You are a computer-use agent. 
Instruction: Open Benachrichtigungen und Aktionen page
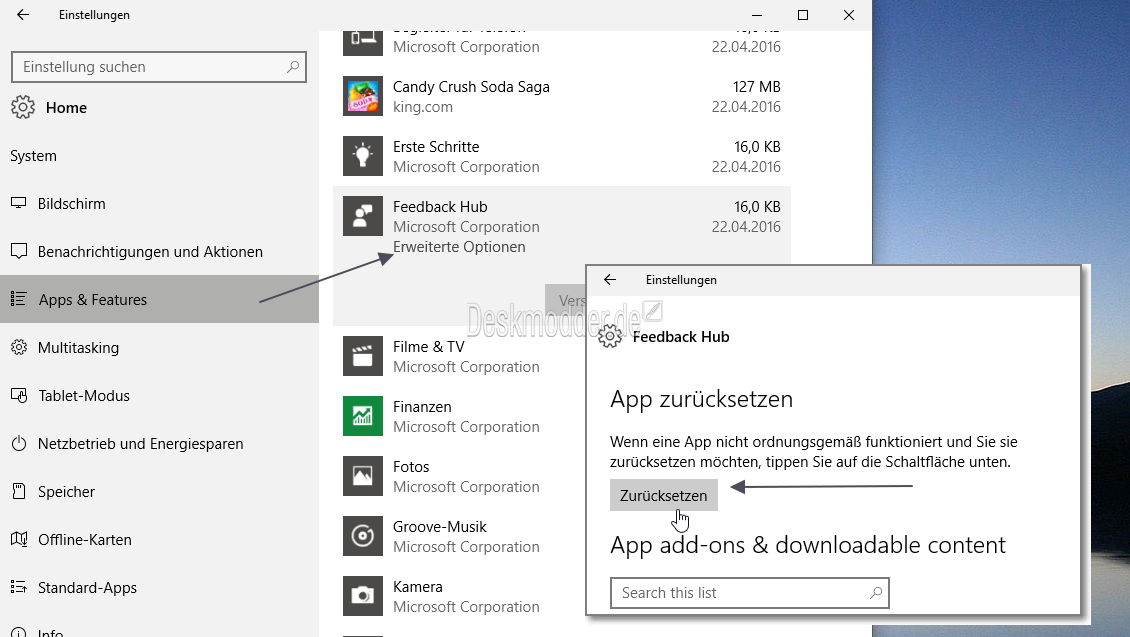tap(159, 251)
